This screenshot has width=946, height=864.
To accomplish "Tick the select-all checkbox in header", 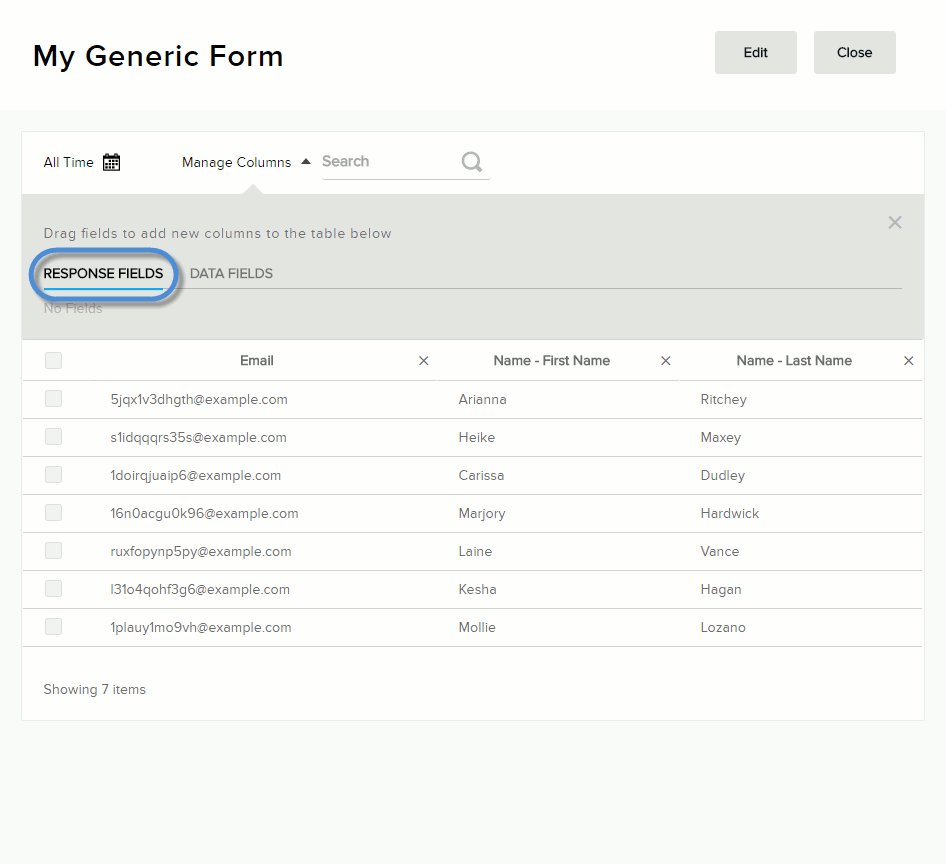I will point(54,361).
